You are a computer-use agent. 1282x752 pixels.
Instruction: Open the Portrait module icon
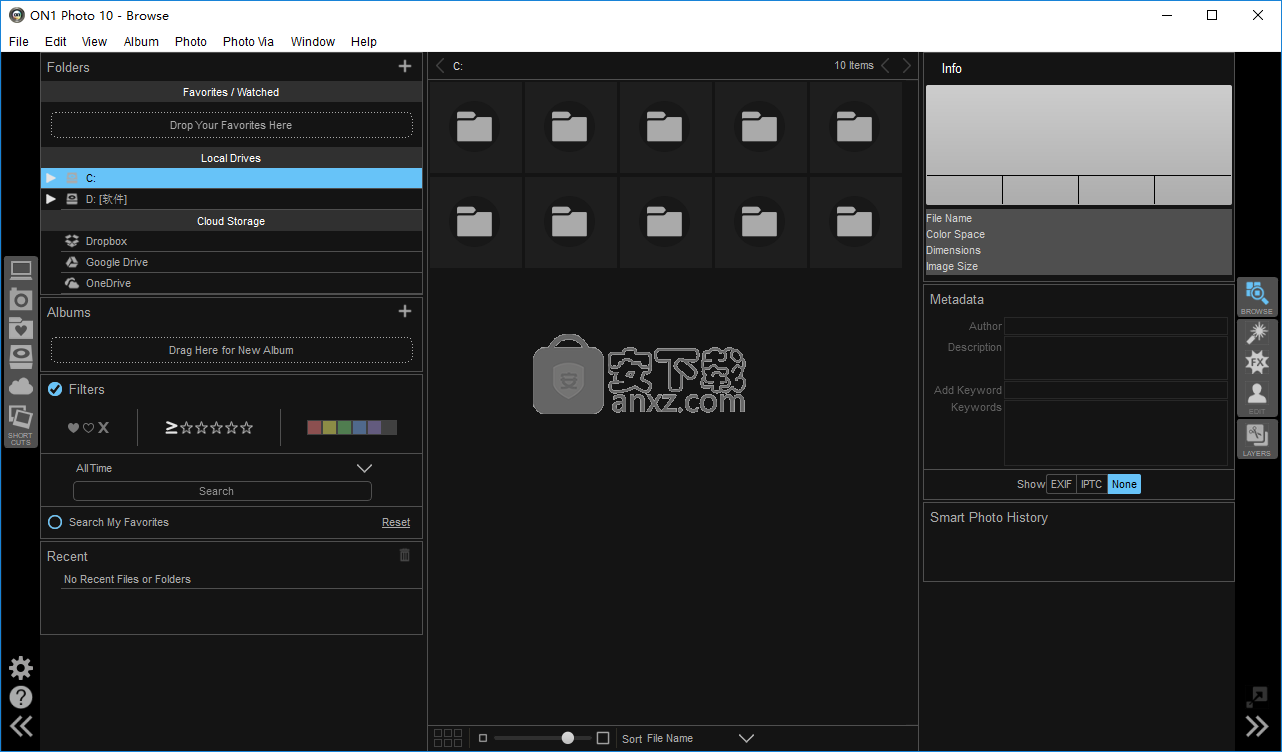click(1257, 392)
